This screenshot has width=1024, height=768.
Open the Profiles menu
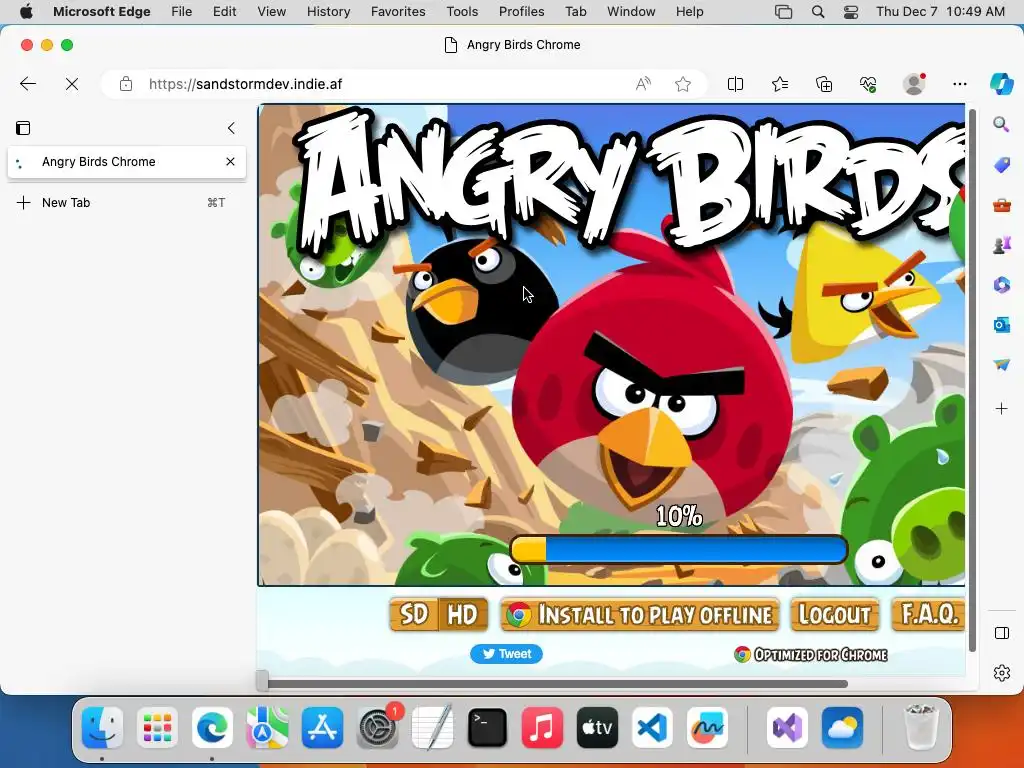click(522, 11)
